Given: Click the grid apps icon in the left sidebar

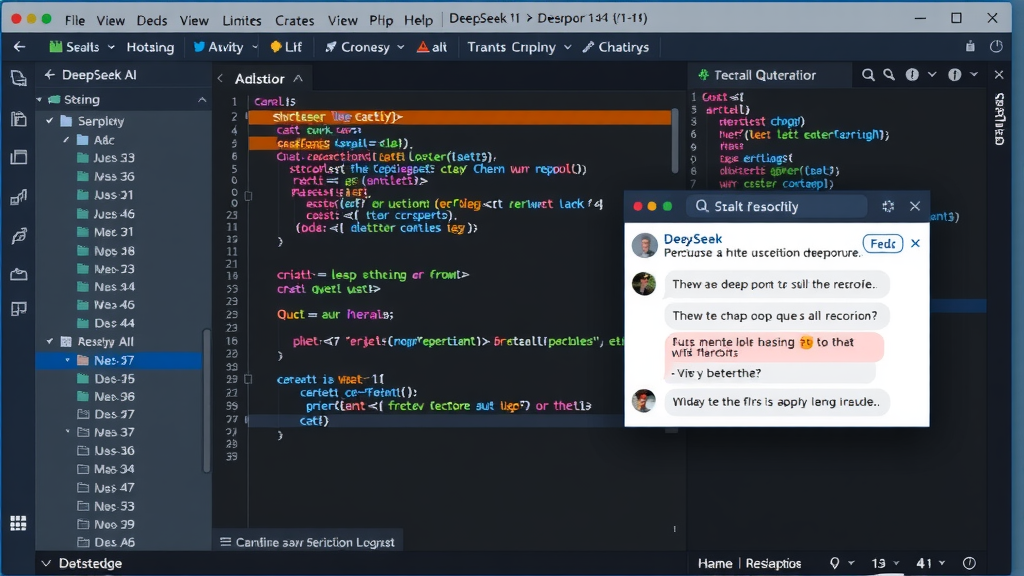Looking at the screenshot, I should tap(17, 522).
